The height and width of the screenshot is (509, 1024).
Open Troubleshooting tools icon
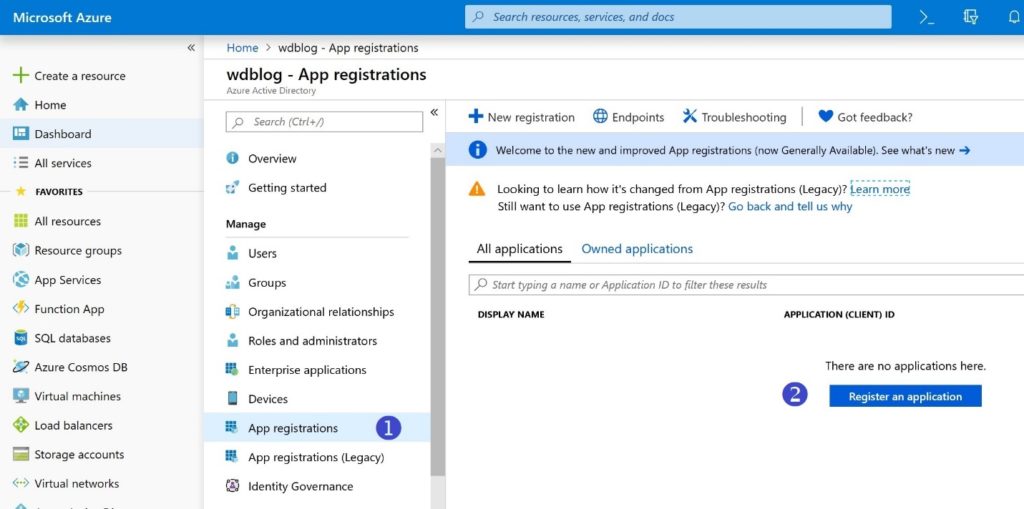689,117
